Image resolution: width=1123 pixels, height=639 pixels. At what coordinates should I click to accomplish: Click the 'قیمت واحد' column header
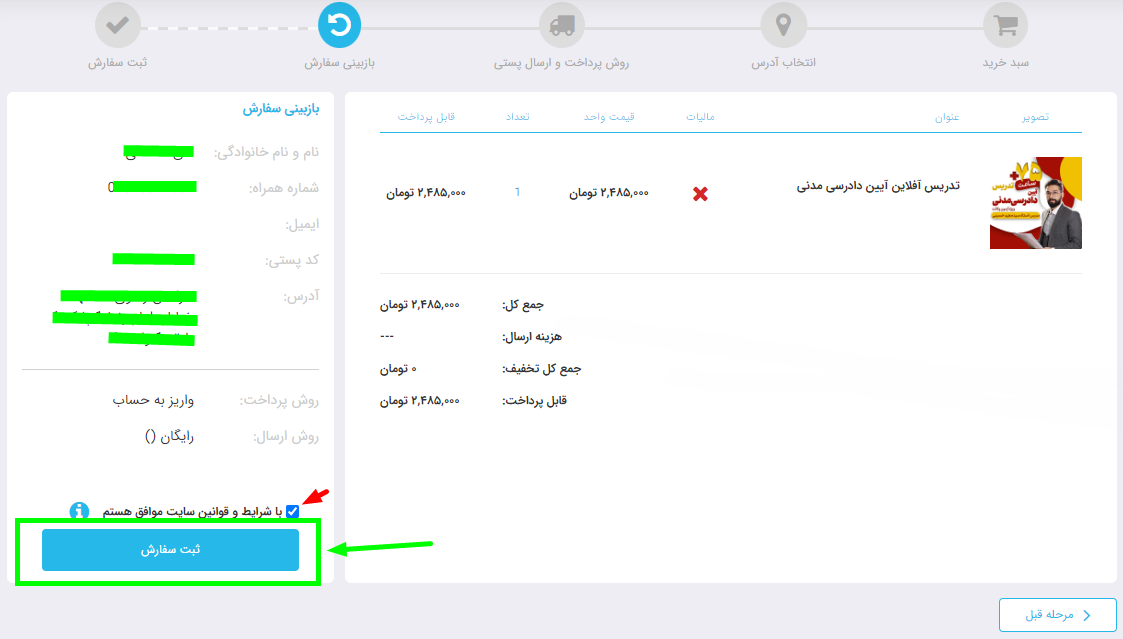pyautogui.click(x=610, y=117)
